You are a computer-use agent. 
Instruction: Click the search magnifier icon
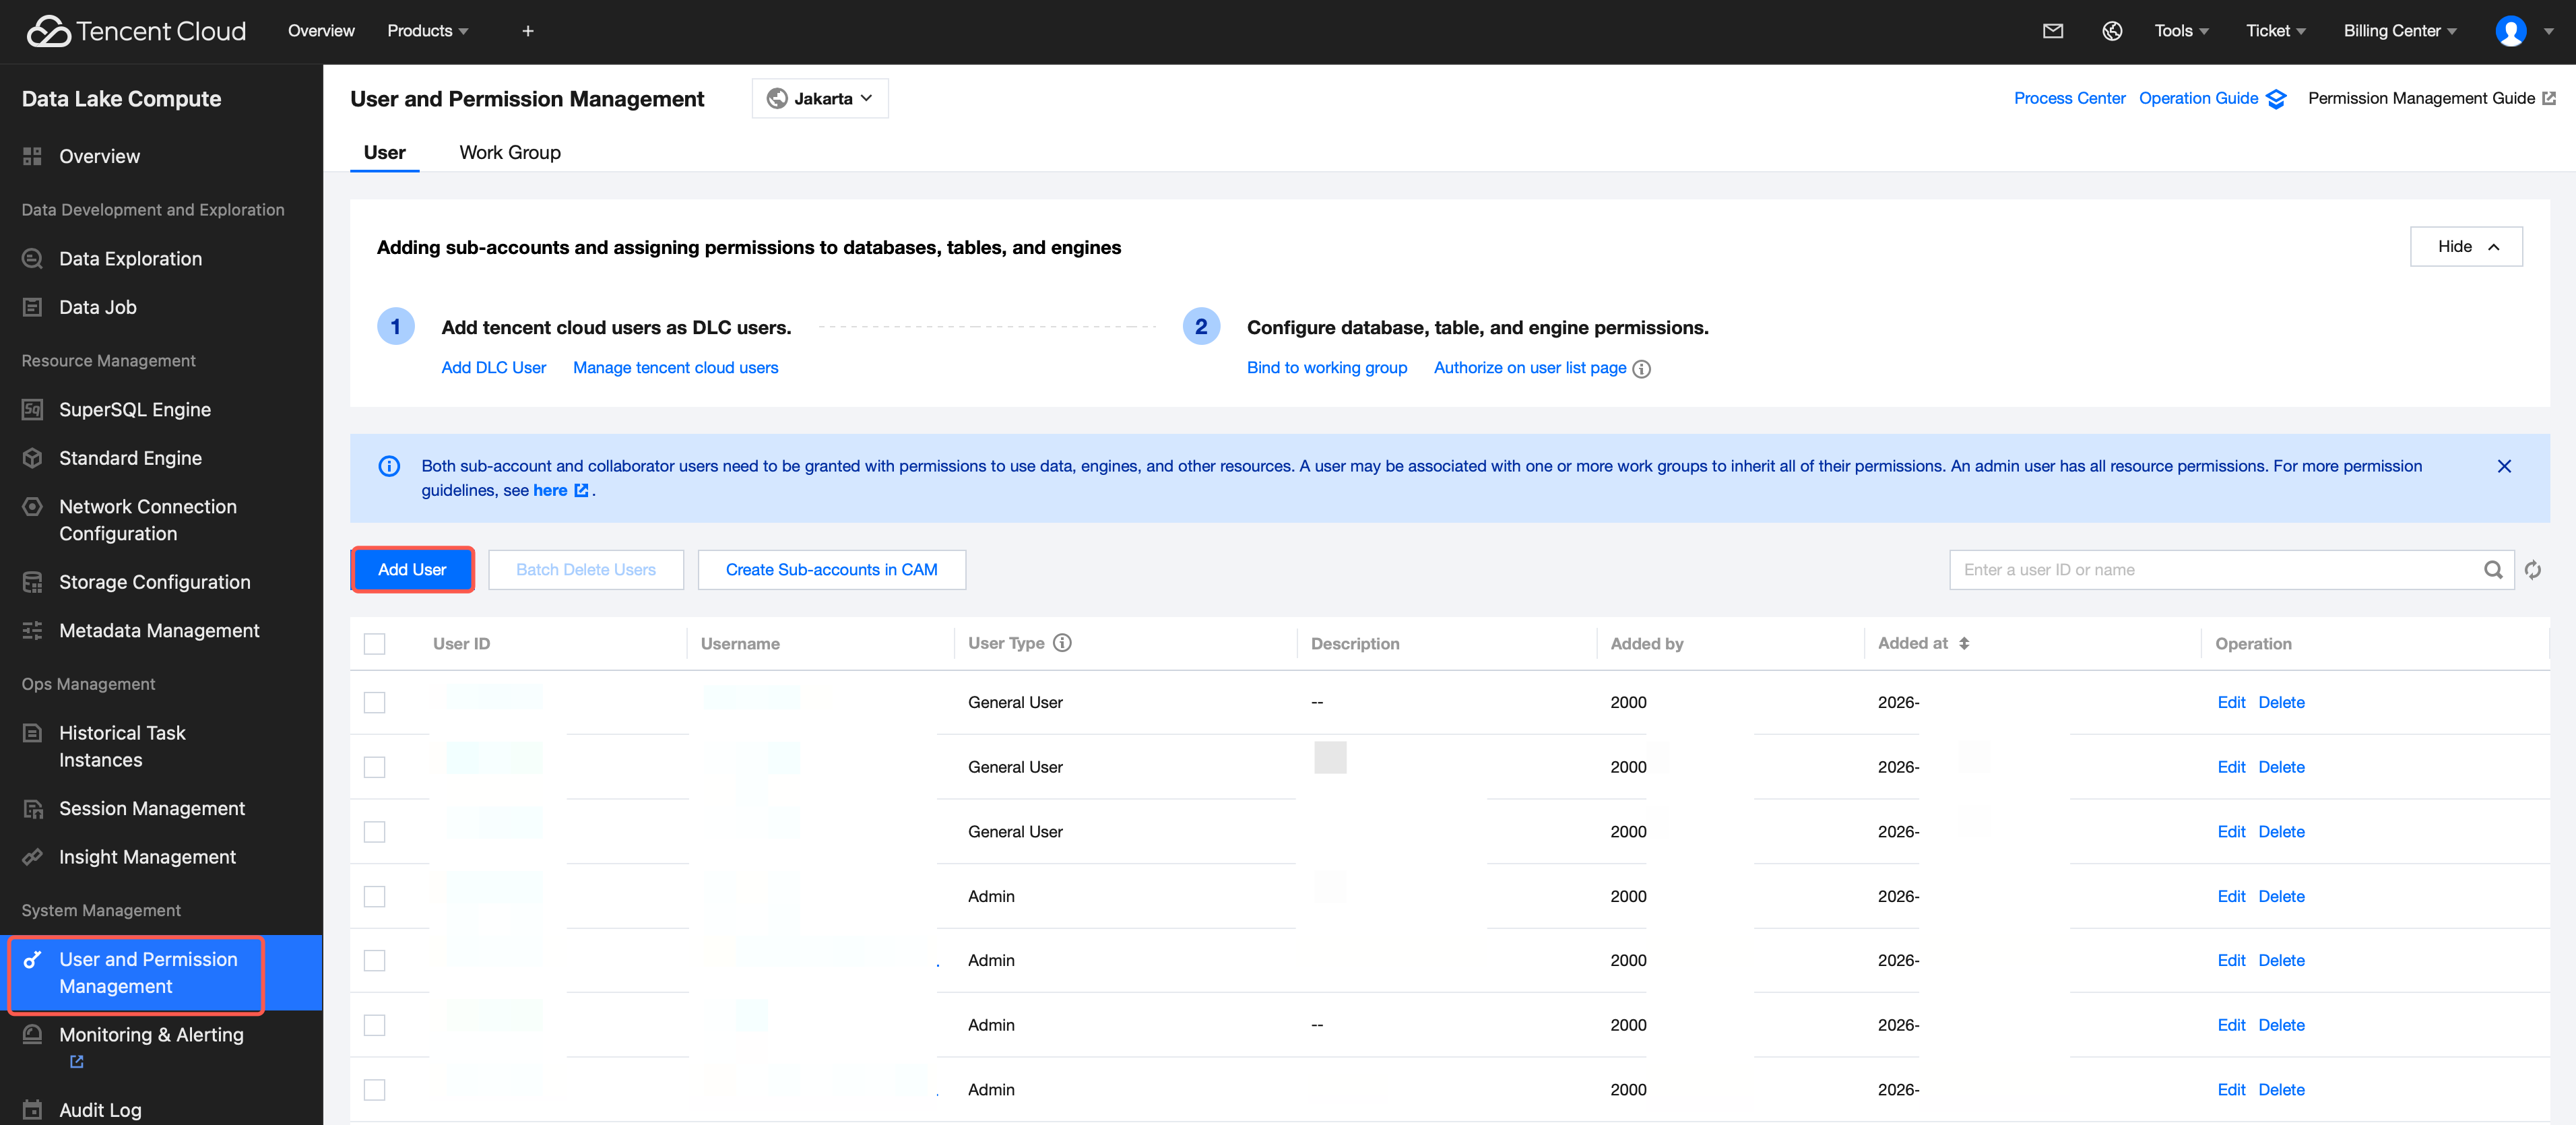tap(2493, 570)
